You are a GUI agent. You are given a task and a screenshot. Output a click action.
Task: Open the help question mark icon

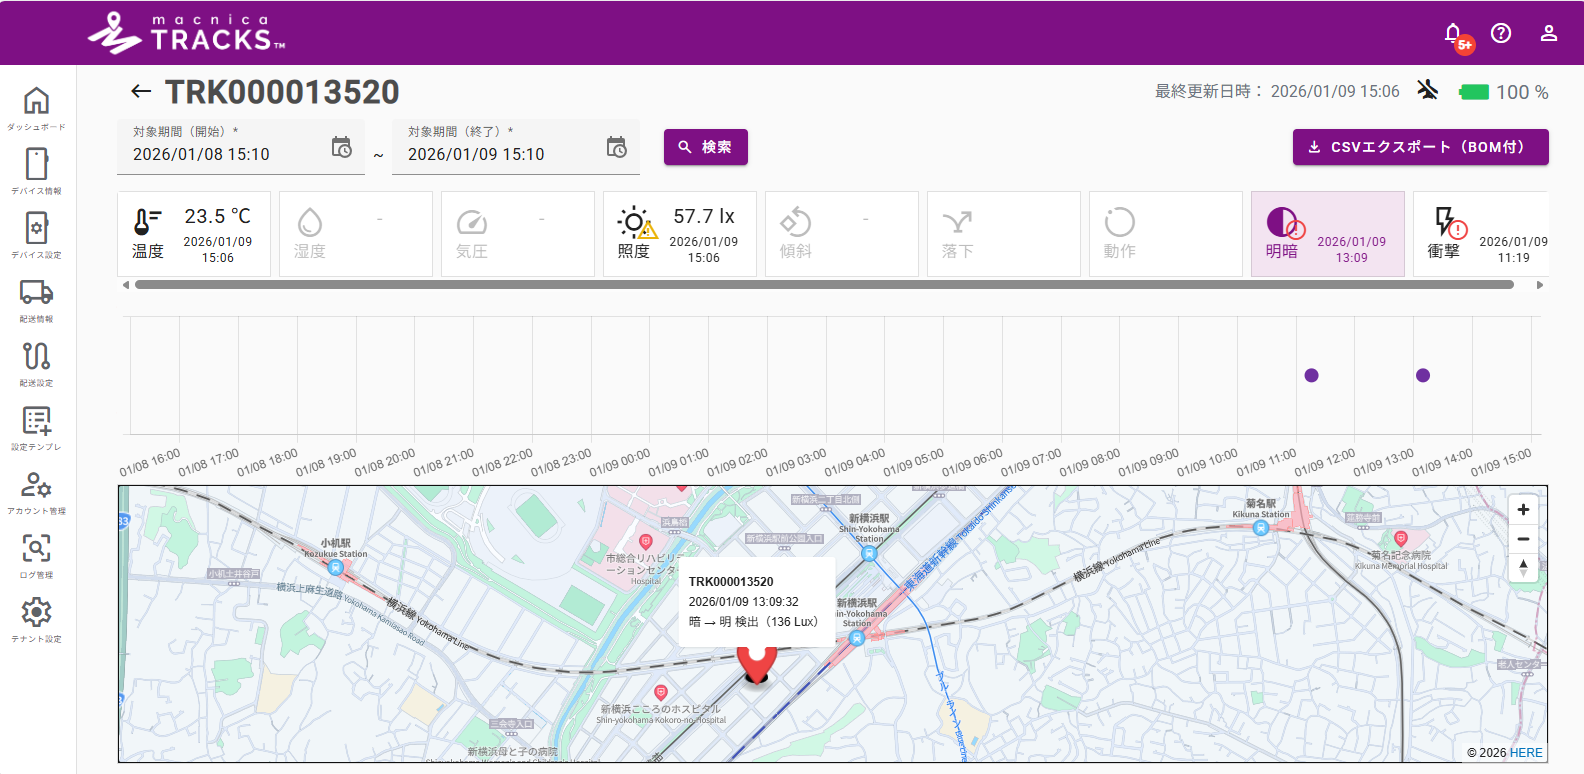[x=1501, y=33]
